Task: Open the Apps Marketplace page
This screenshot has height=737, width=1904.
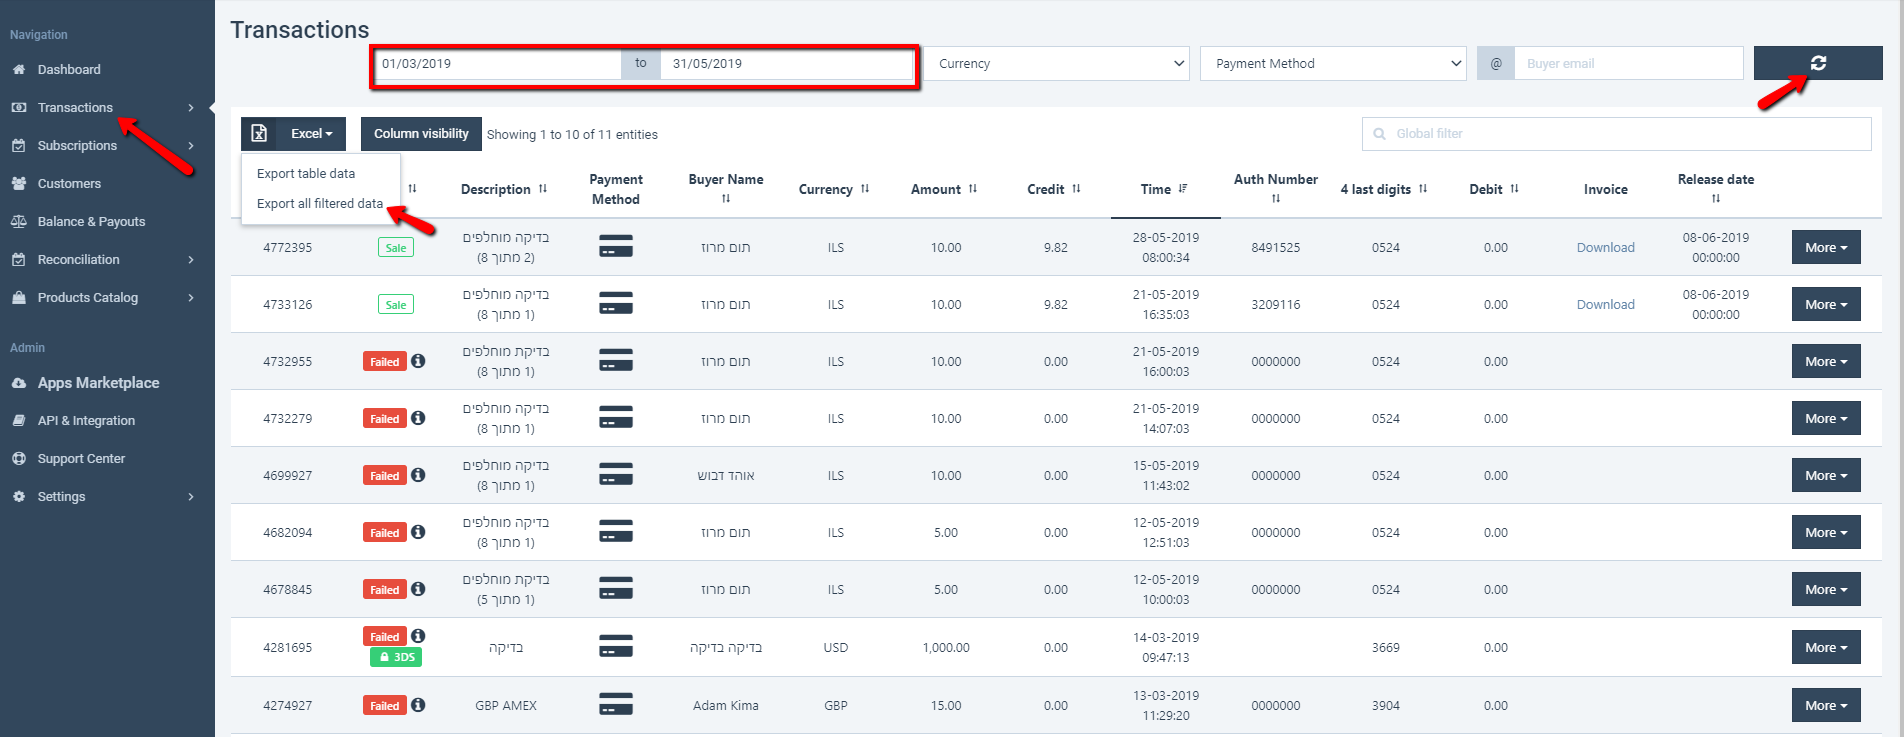Action: click(x=98, y=383)
